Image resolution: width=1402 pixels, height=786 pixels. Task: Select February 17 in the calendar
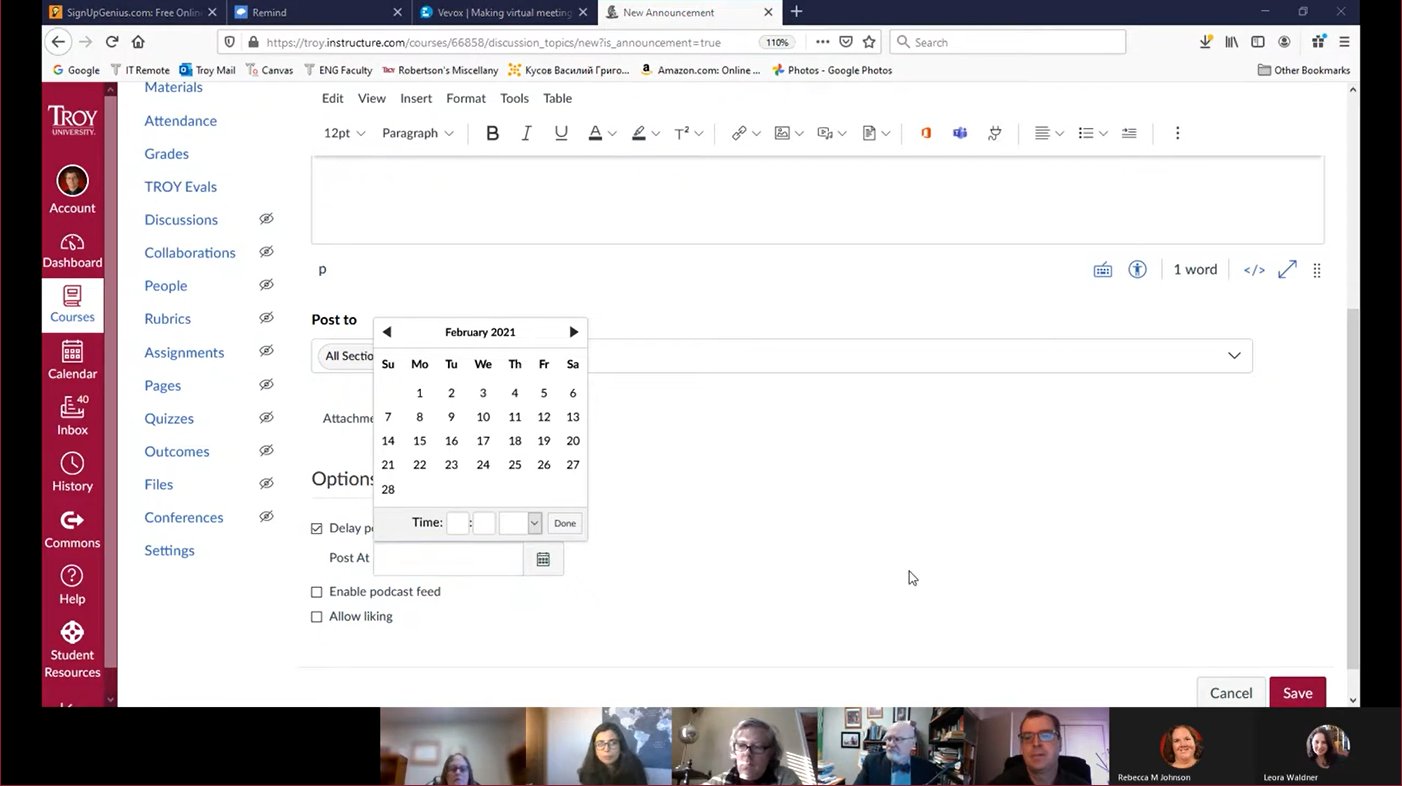[x=483, y=441]
